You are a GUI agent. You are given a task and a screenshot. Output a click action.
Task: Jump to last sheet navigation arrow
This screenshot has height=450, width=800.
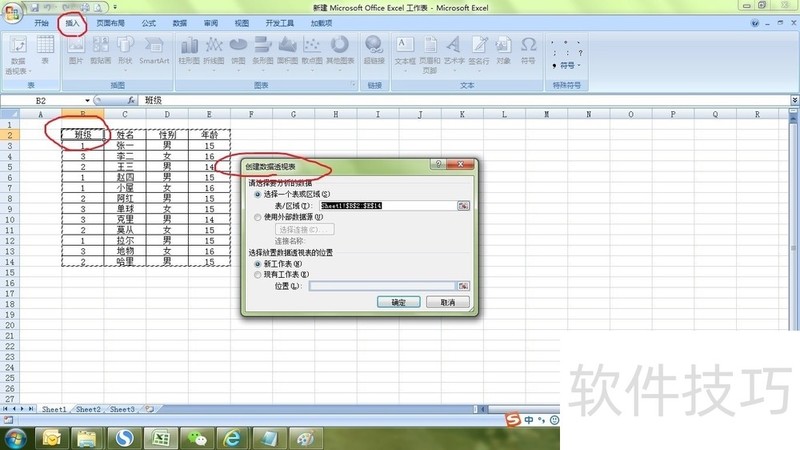click(x=31, y=409)
